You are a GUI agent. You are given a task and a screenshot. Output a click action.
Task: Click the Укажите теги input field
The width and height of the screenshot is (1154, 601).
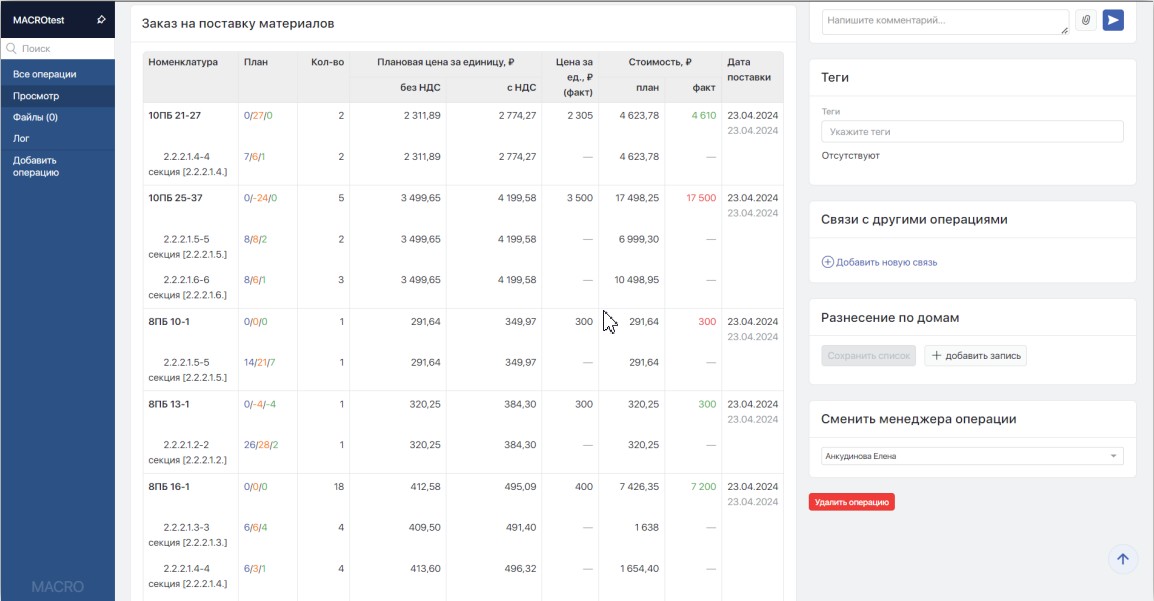(x=971, y=132)
